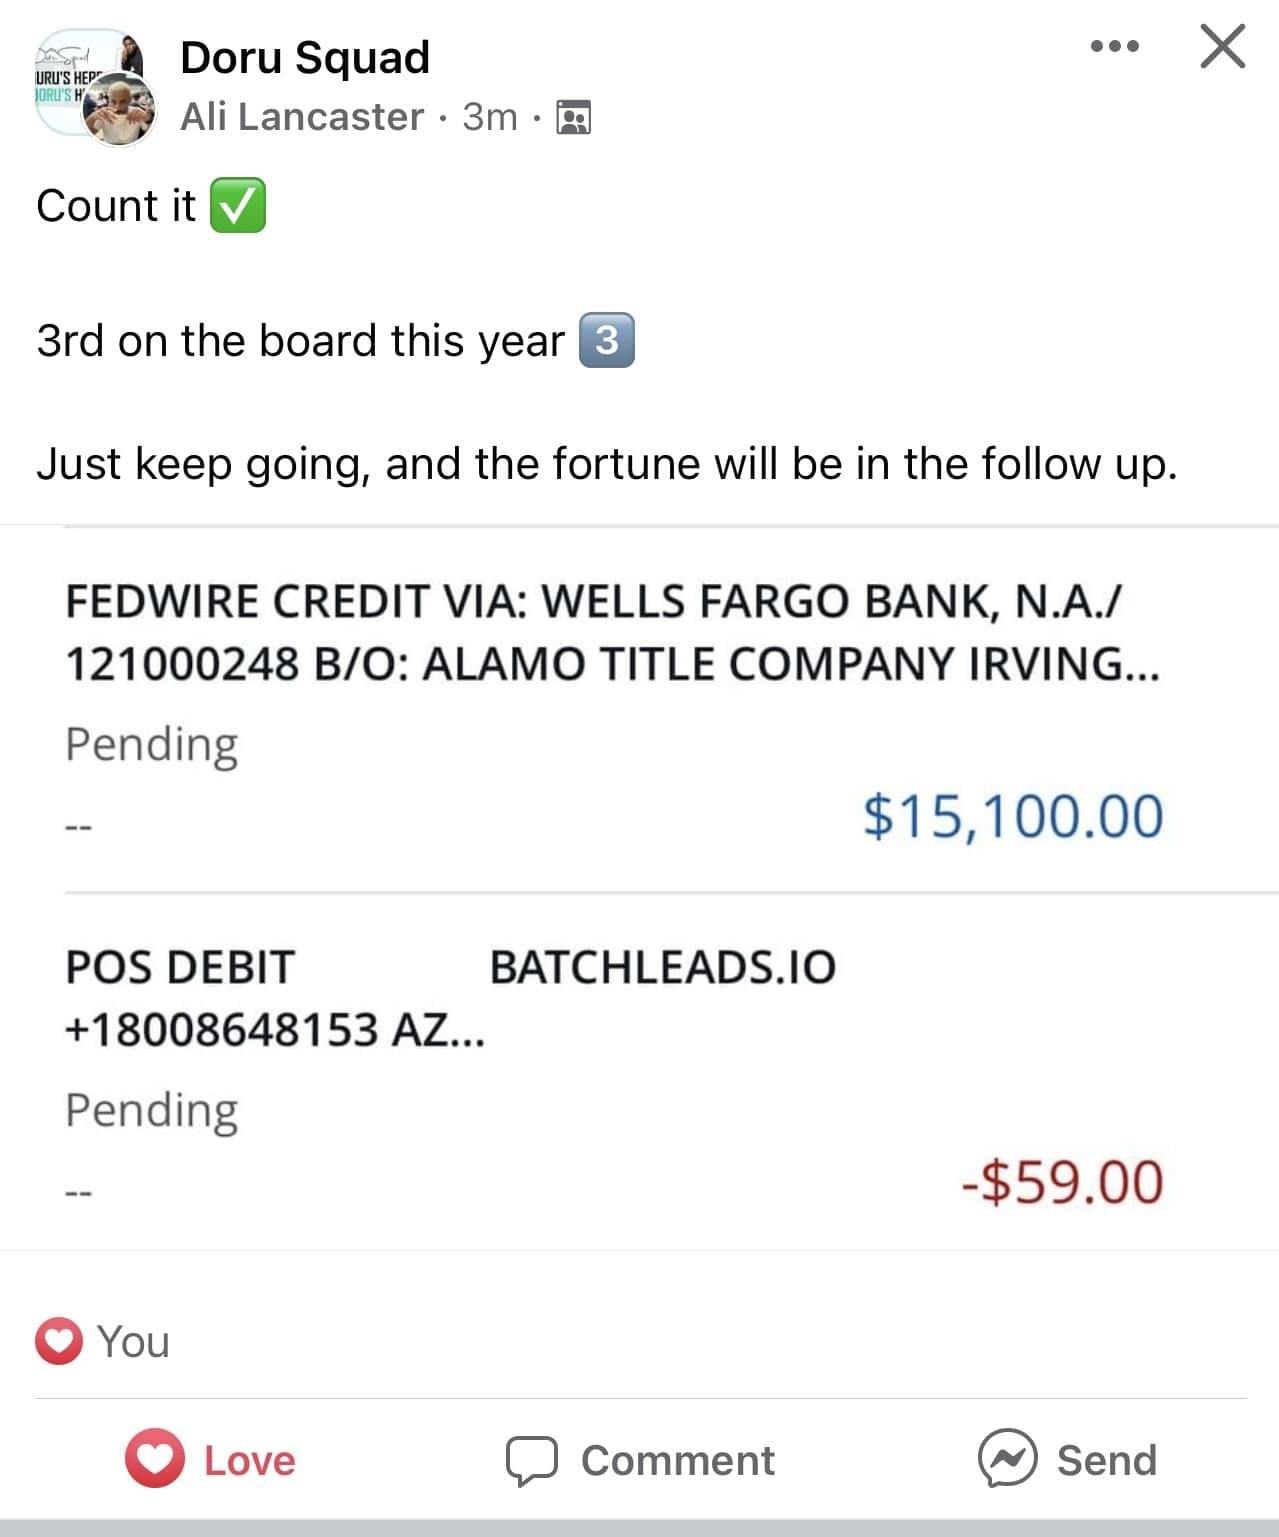Open the three-dot post options menu
Image resolution: width=1279 pixels, height=1537 pixels.
pos(1114,46)
